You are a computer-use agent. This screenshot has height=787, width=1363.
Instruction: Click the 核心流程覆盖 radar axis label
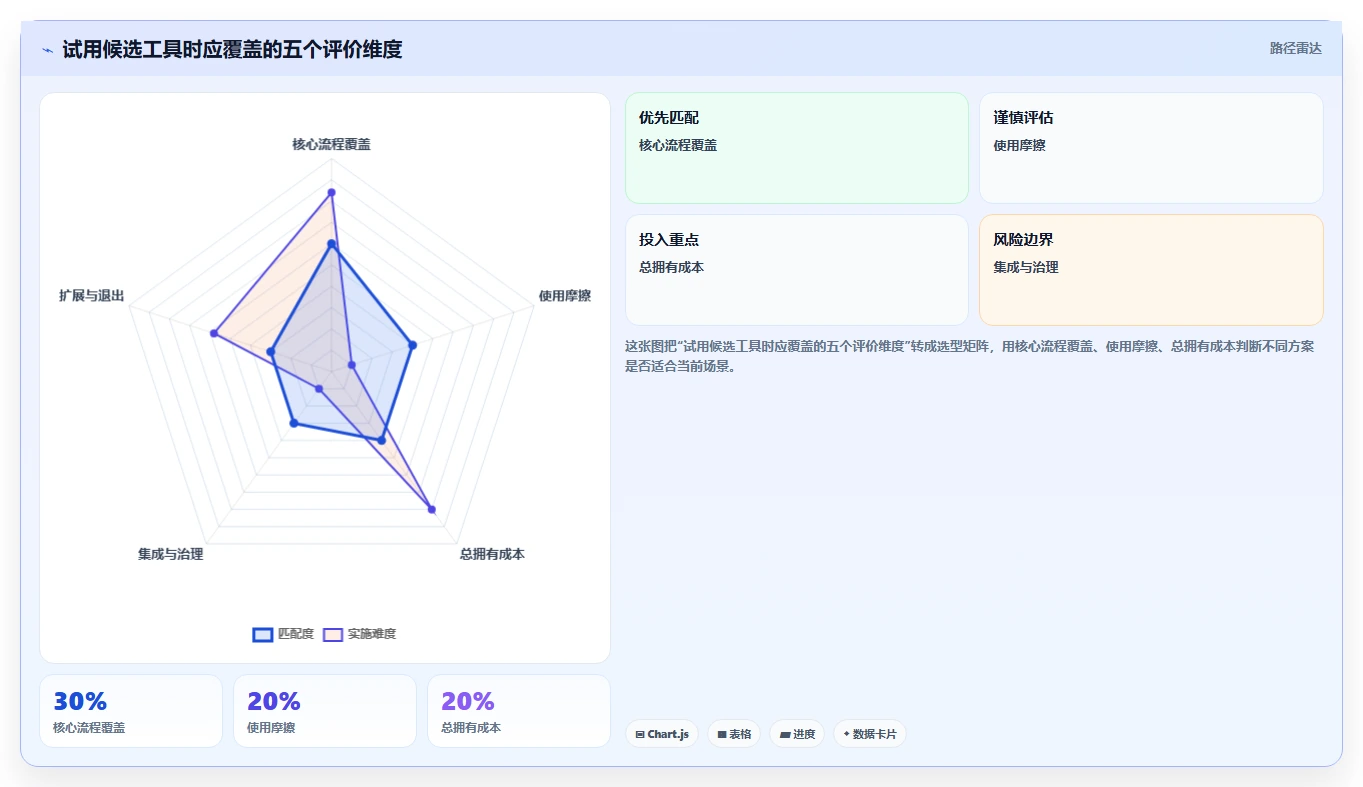click(x=331, y=144)
